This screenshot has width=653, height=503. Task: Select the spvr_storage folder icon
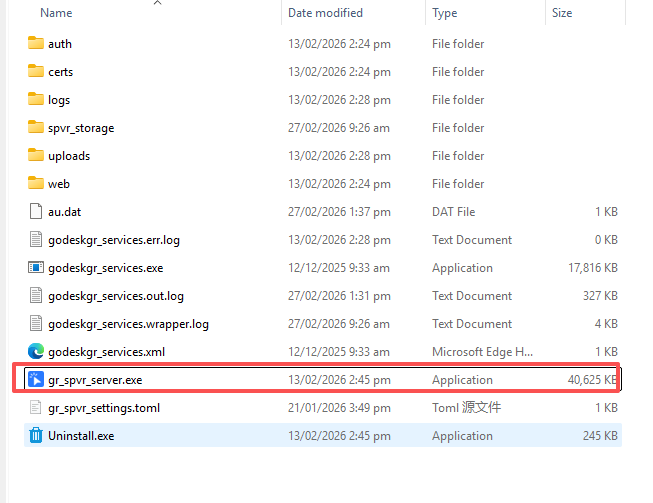click(36, 128)
